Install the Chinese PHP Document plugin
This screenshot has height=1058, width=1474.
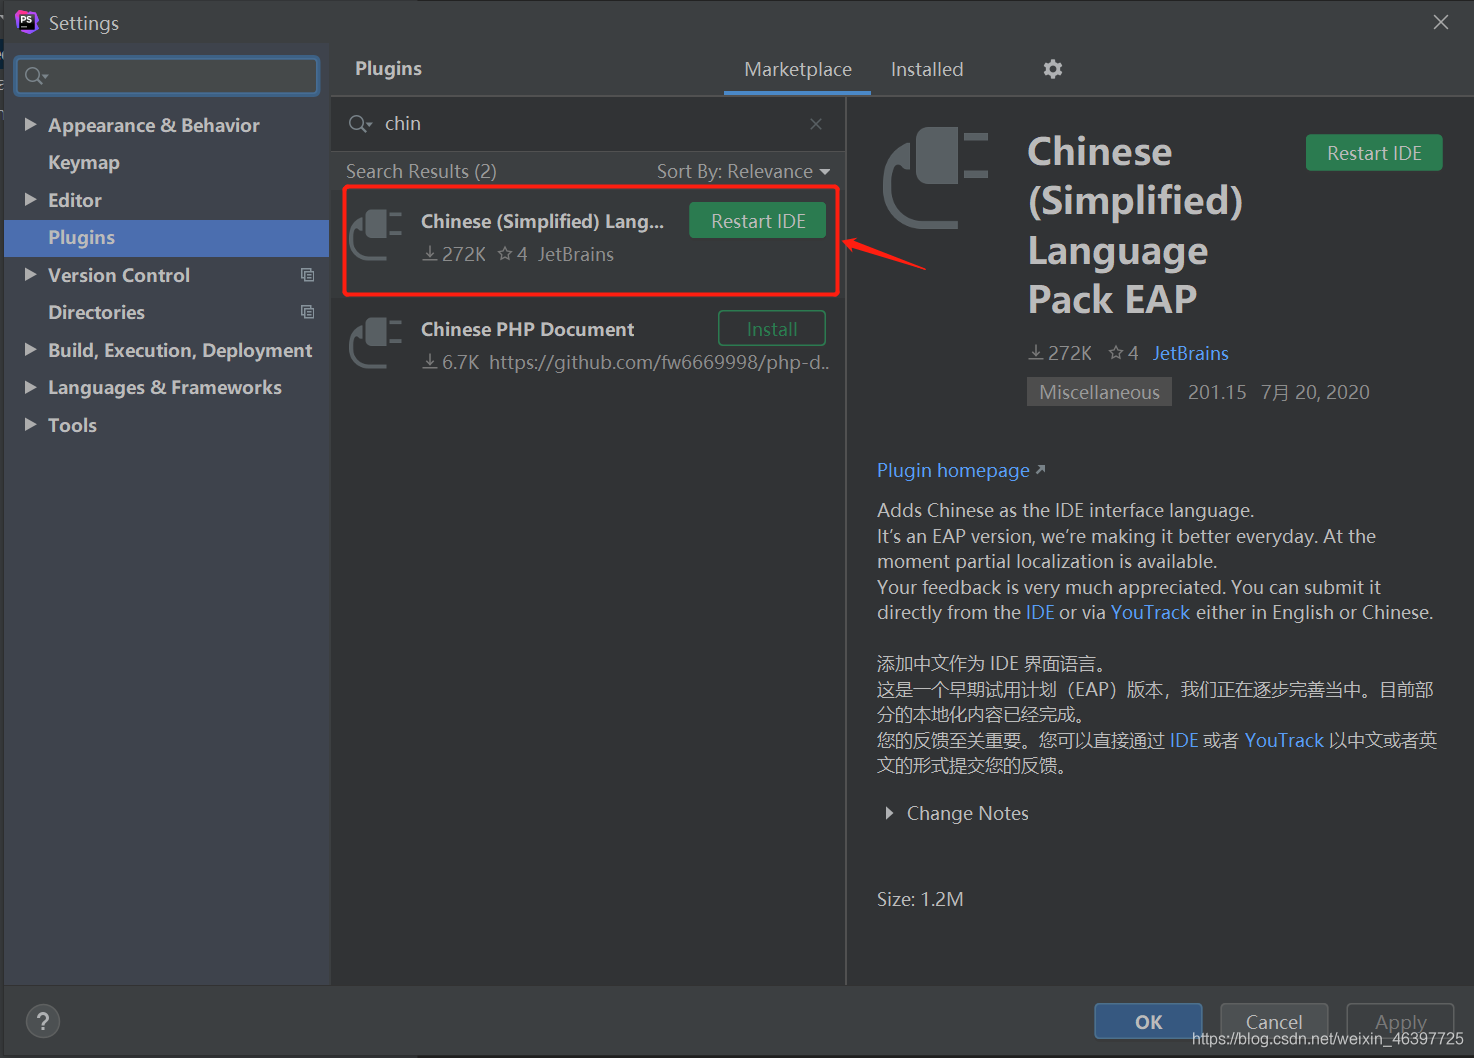pyautogui.click(x=772, y=329)
